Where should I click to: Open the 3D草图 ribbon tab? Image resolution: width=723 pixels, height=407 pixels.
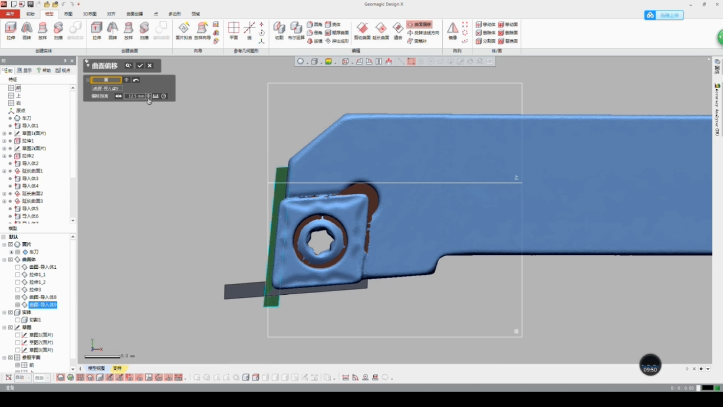pyautogui.click(x=89, y=14)
